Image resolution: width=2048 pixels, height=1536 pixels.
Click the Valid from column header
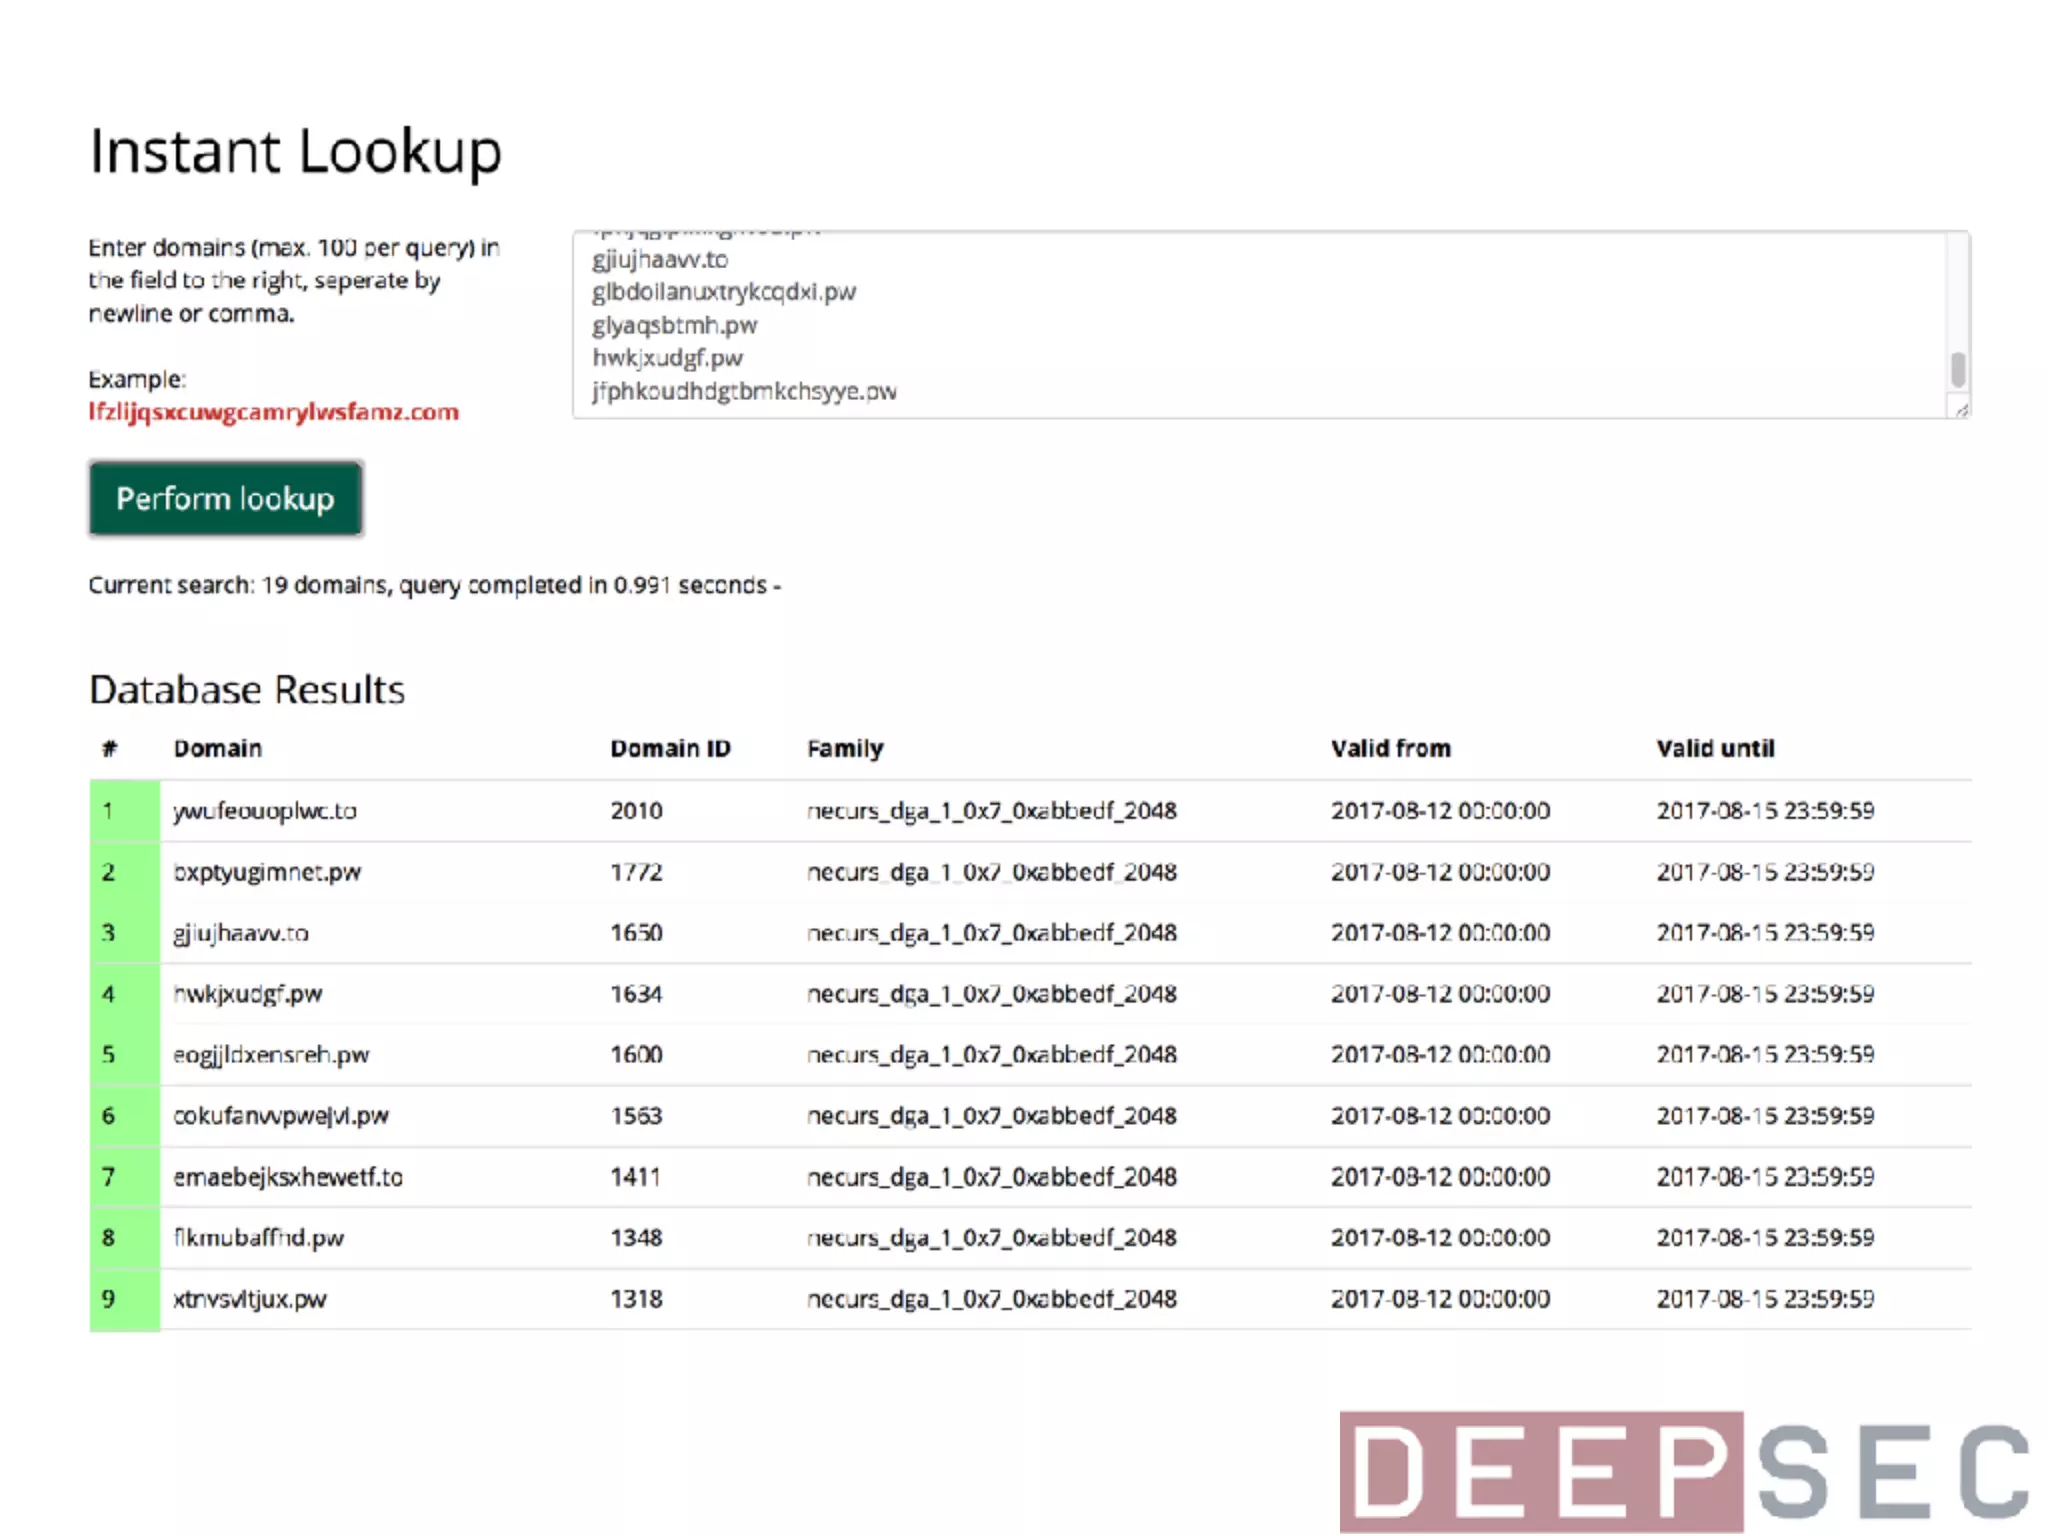(1390, 748)
